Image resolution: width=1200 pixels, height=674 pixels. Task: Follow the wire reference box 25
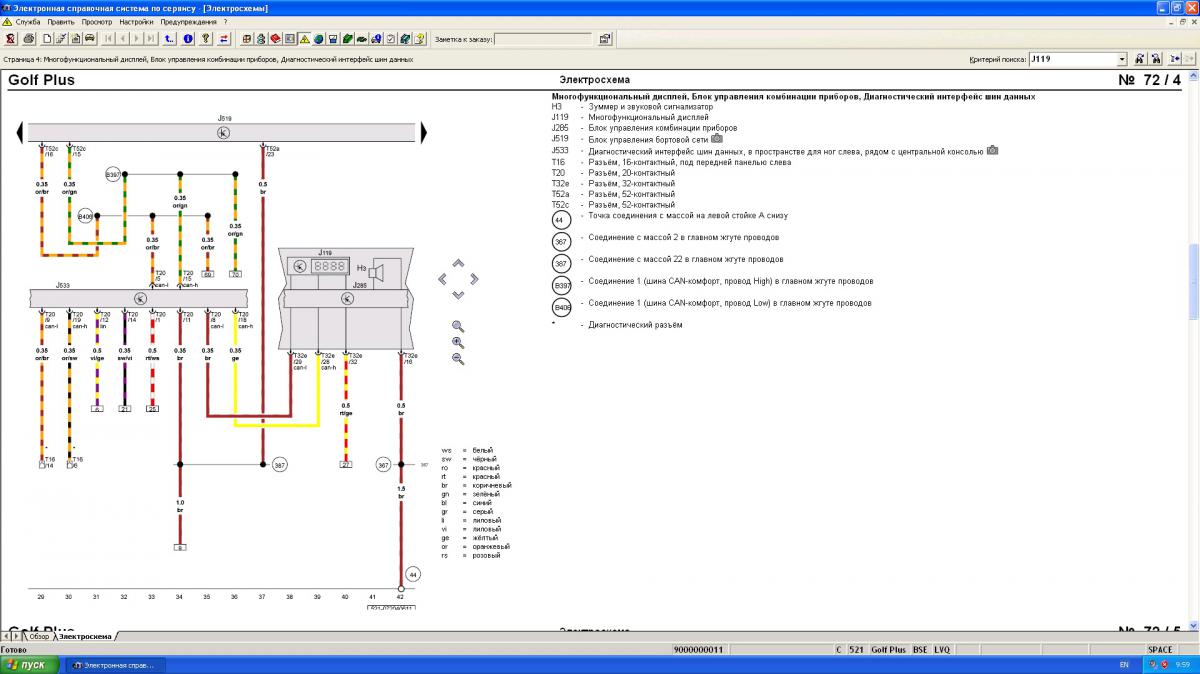(x=152, y=409)
